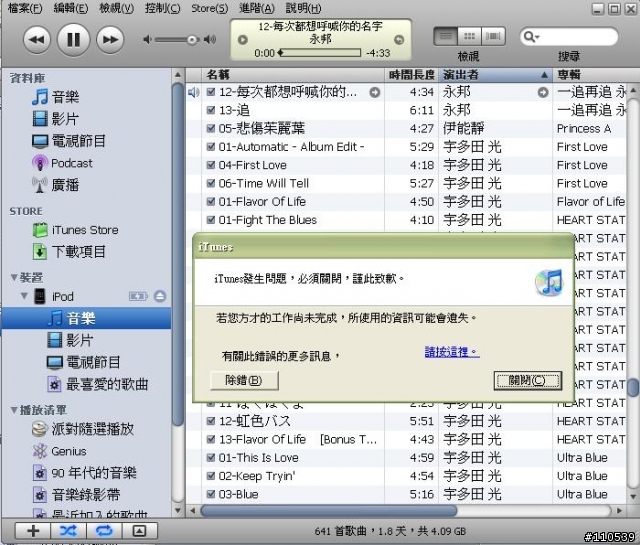Open the 90 年代的音樂 playlist
This screenshot has height=545, width=640.
(x=94, y=473)
